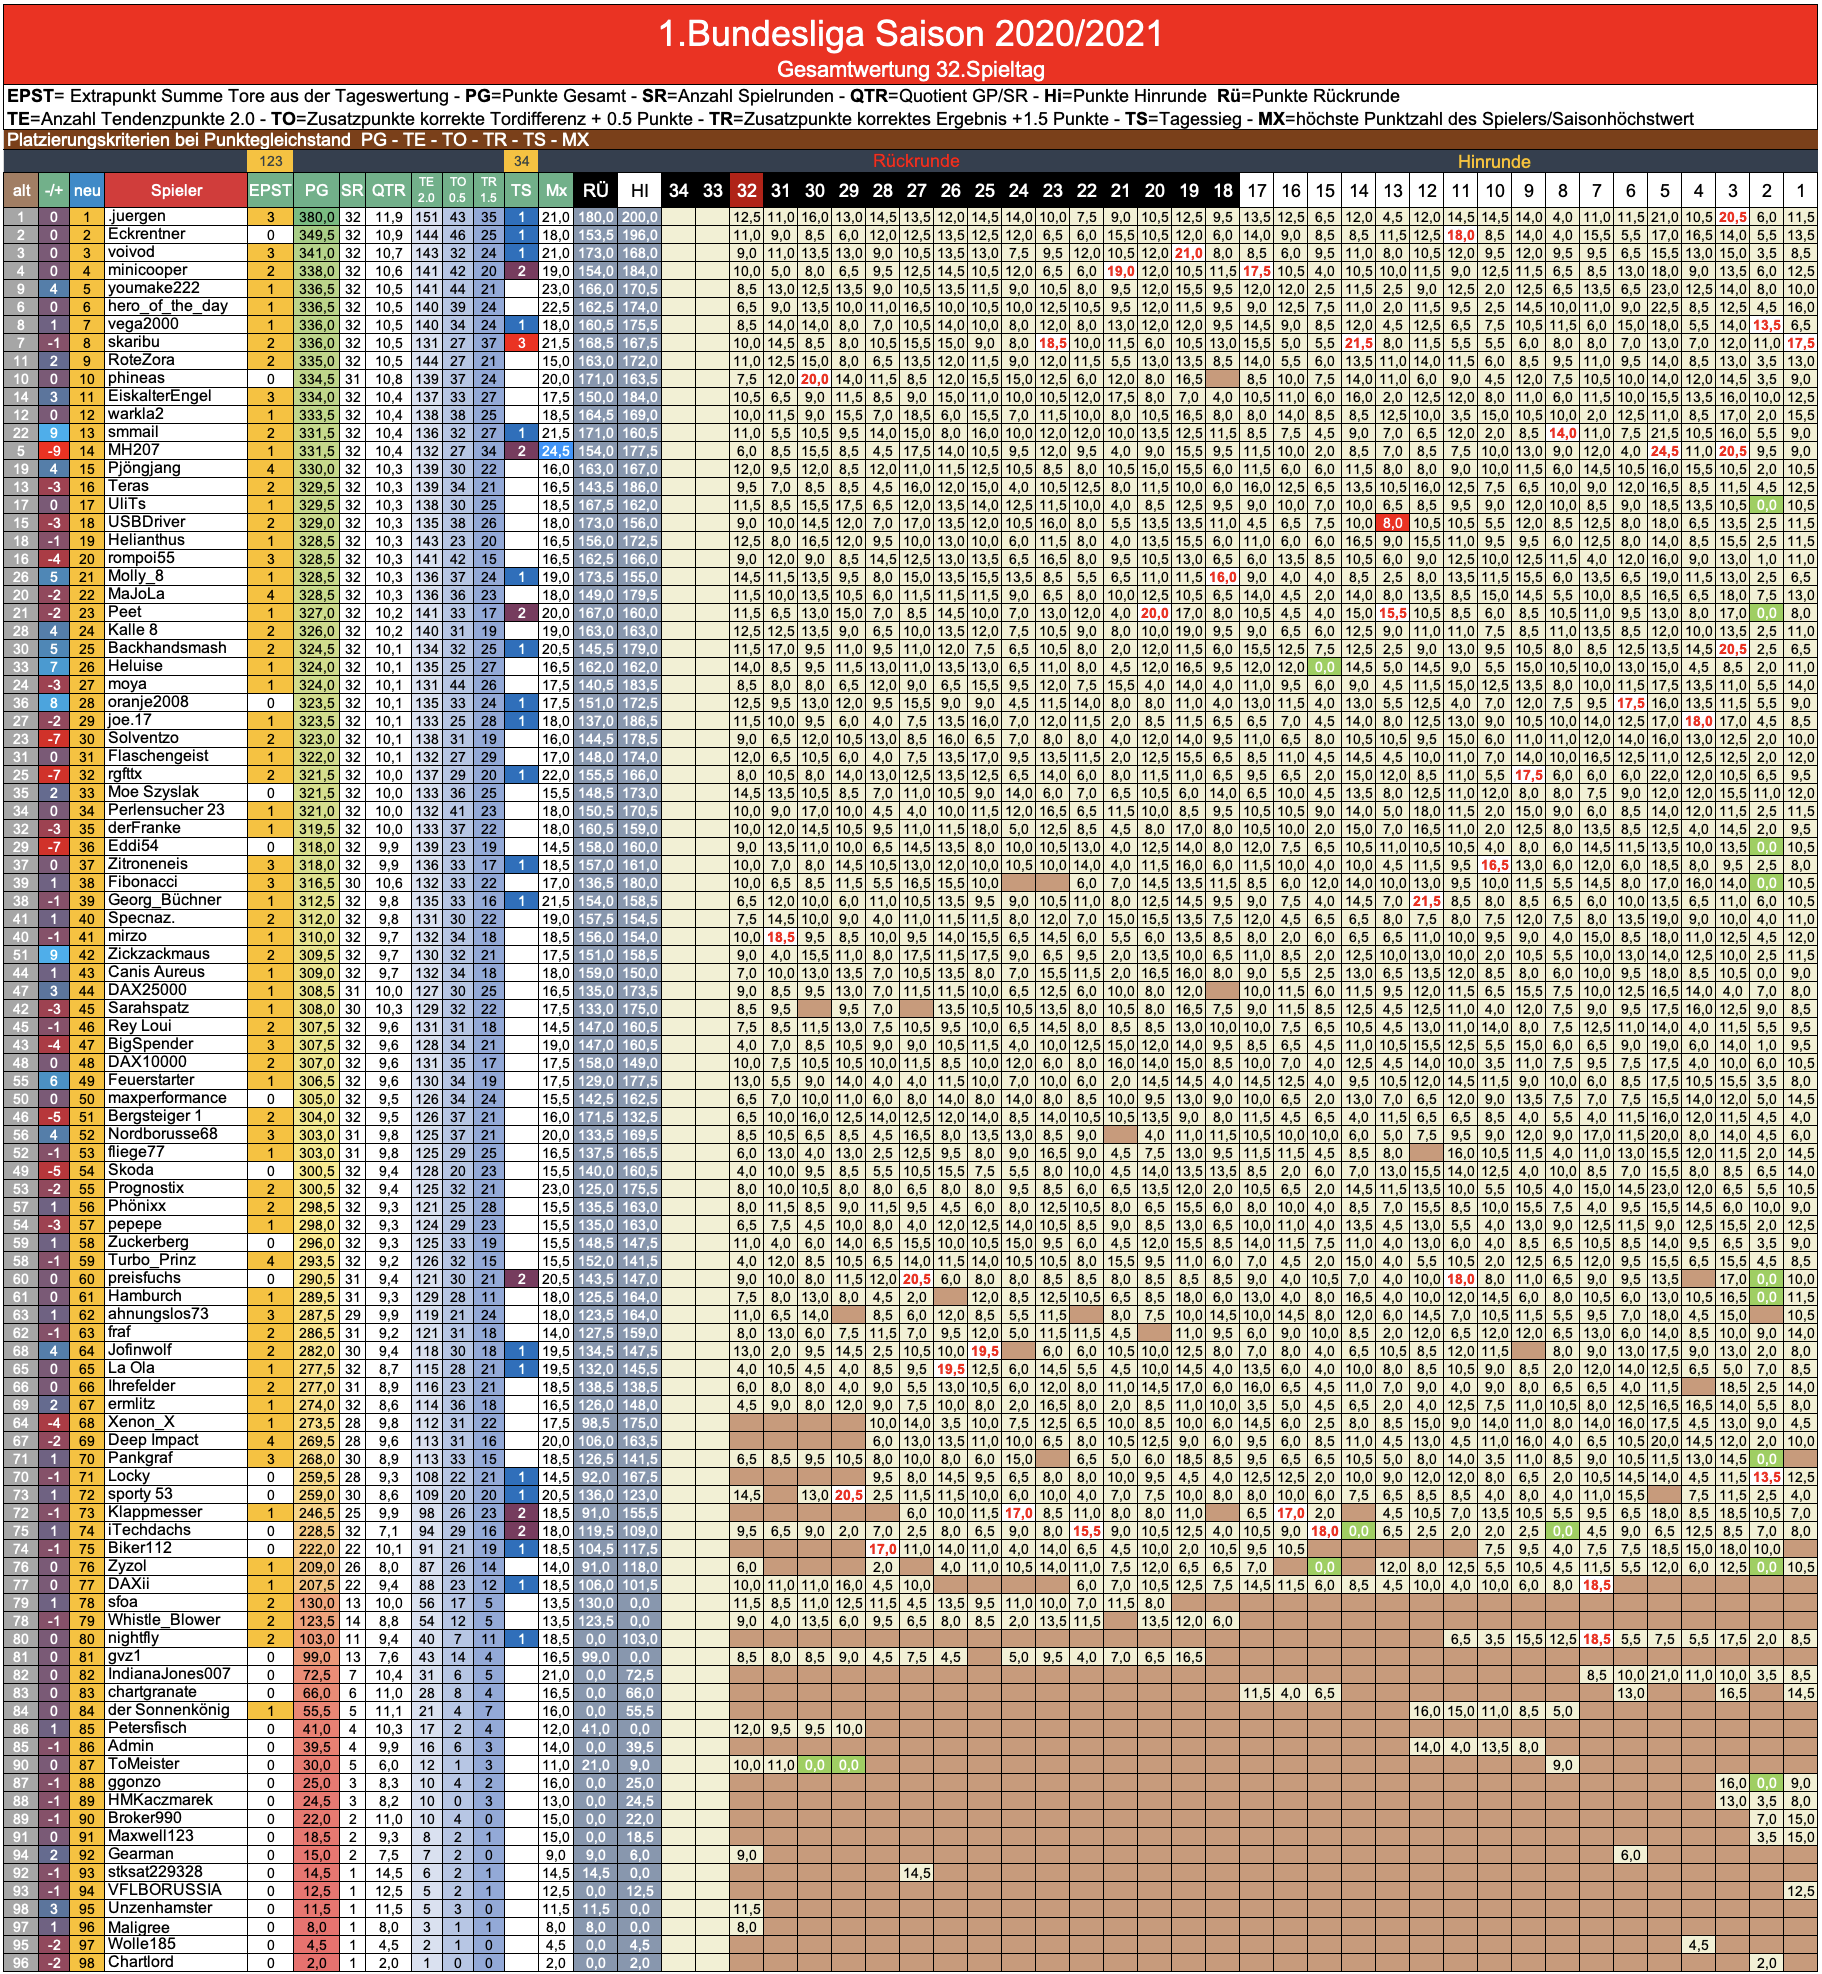
Task: Select player 'Unzenhamster'
Action: (x=176, y=1908)
